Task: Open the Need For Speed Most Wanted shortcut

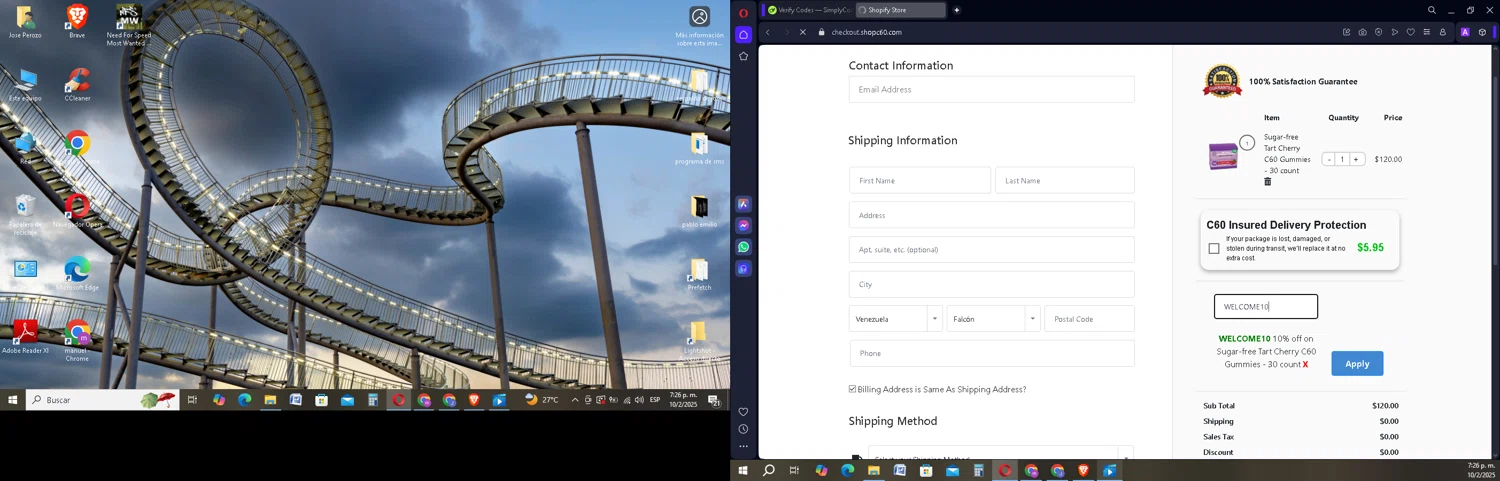Action: click(128, 25)
